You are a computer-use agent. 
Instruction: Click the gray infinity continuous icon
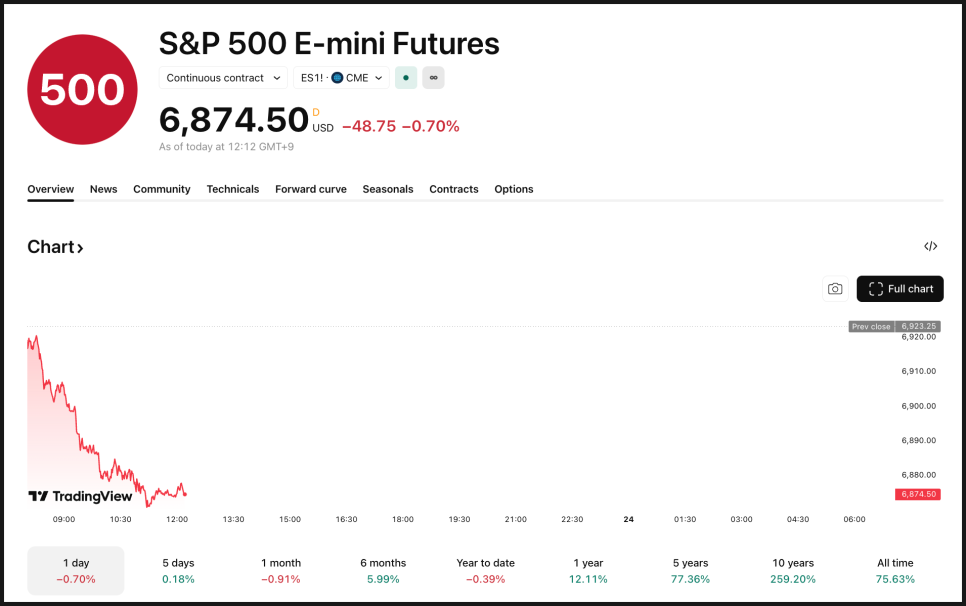(x=433, y=78)
